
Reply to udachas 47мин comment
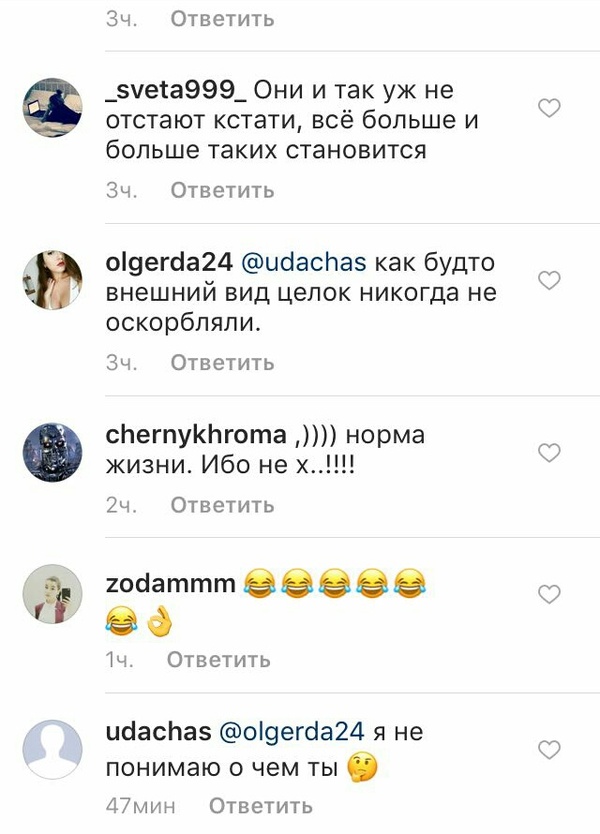(x=261, y=806)
